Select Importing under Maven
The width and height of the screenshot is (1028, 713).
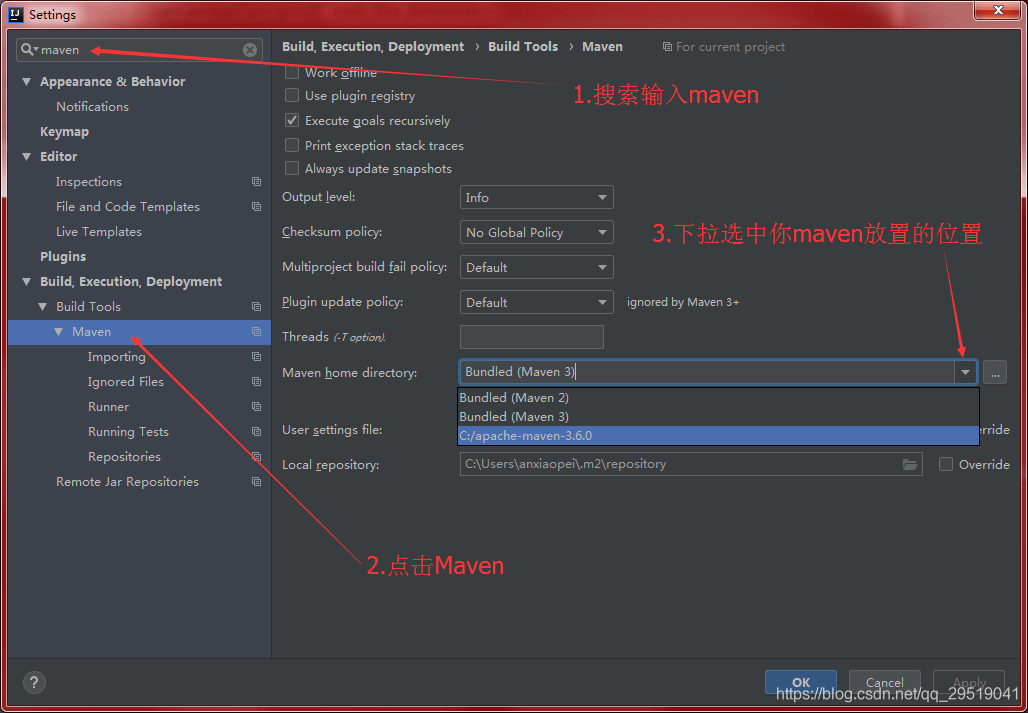pyautogui.click(x=117, y=356)
